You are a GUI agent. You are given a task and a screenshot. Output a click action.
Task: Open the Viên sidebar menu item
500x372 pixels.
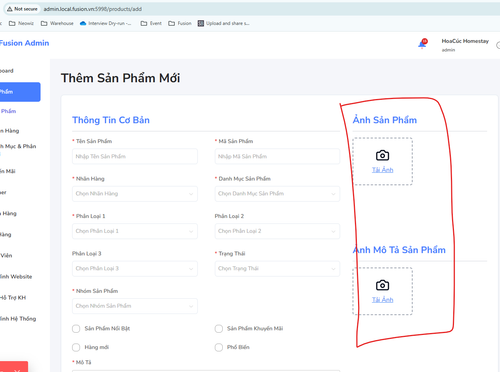point(7,256)
